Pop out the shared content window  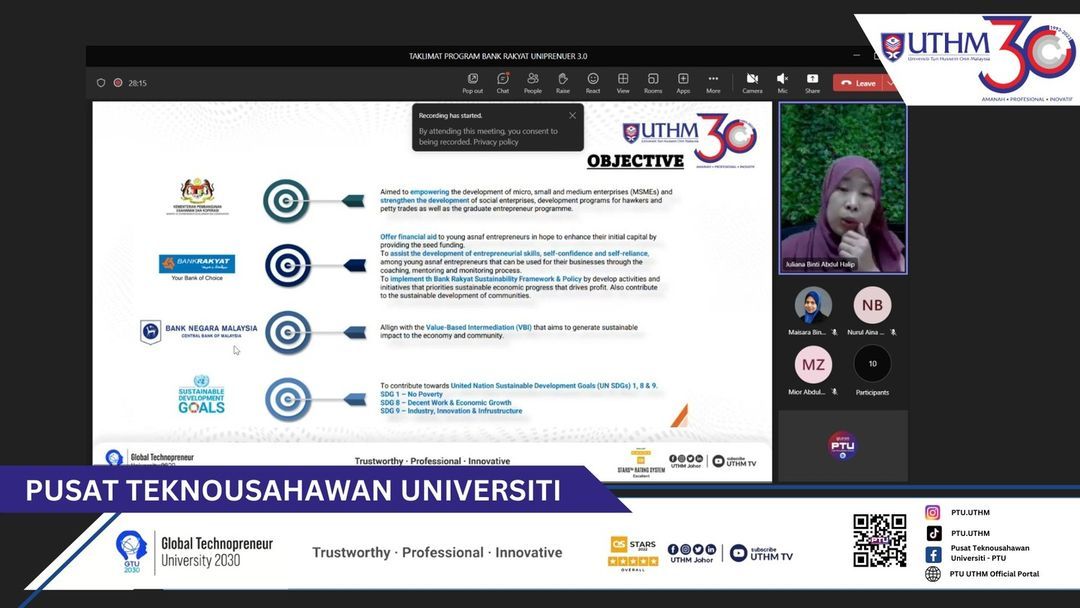click(472, 81)
